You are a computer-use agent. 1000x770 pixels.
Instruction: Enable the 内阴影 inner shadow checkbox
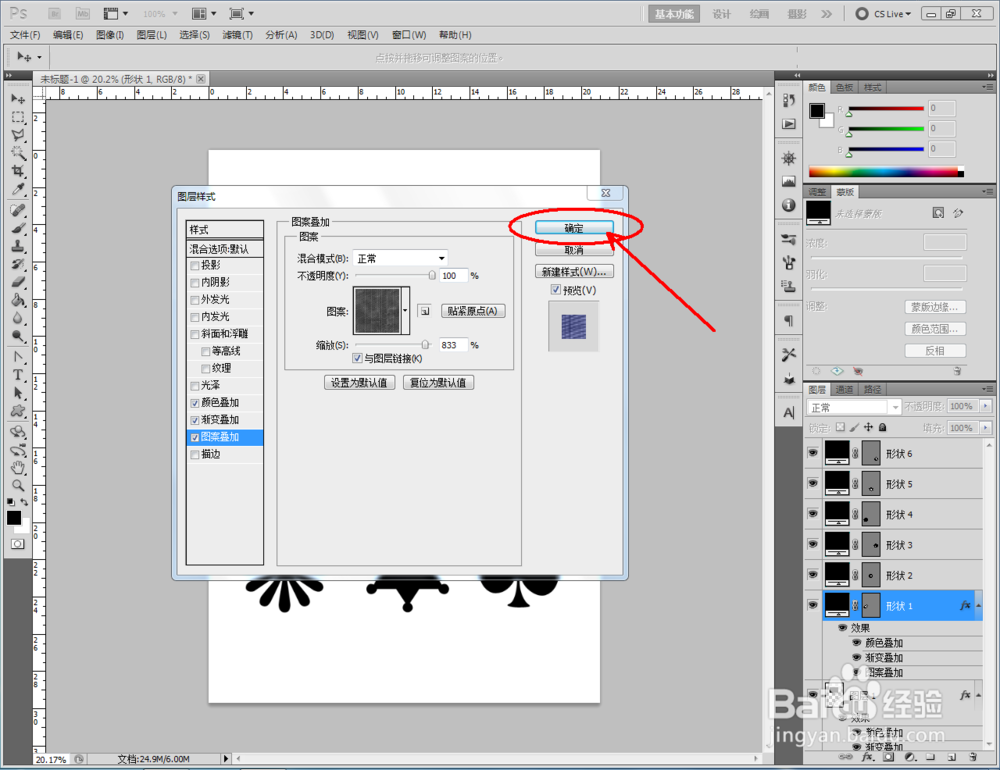(195, 283)
